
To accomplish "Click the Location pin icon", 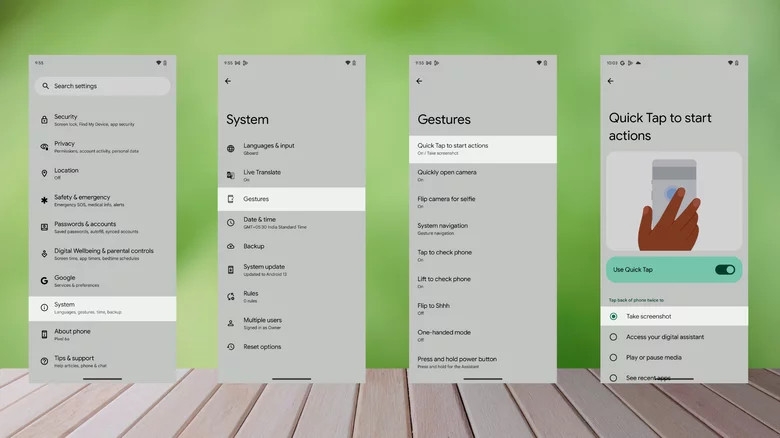I will [x=44, y=173].
